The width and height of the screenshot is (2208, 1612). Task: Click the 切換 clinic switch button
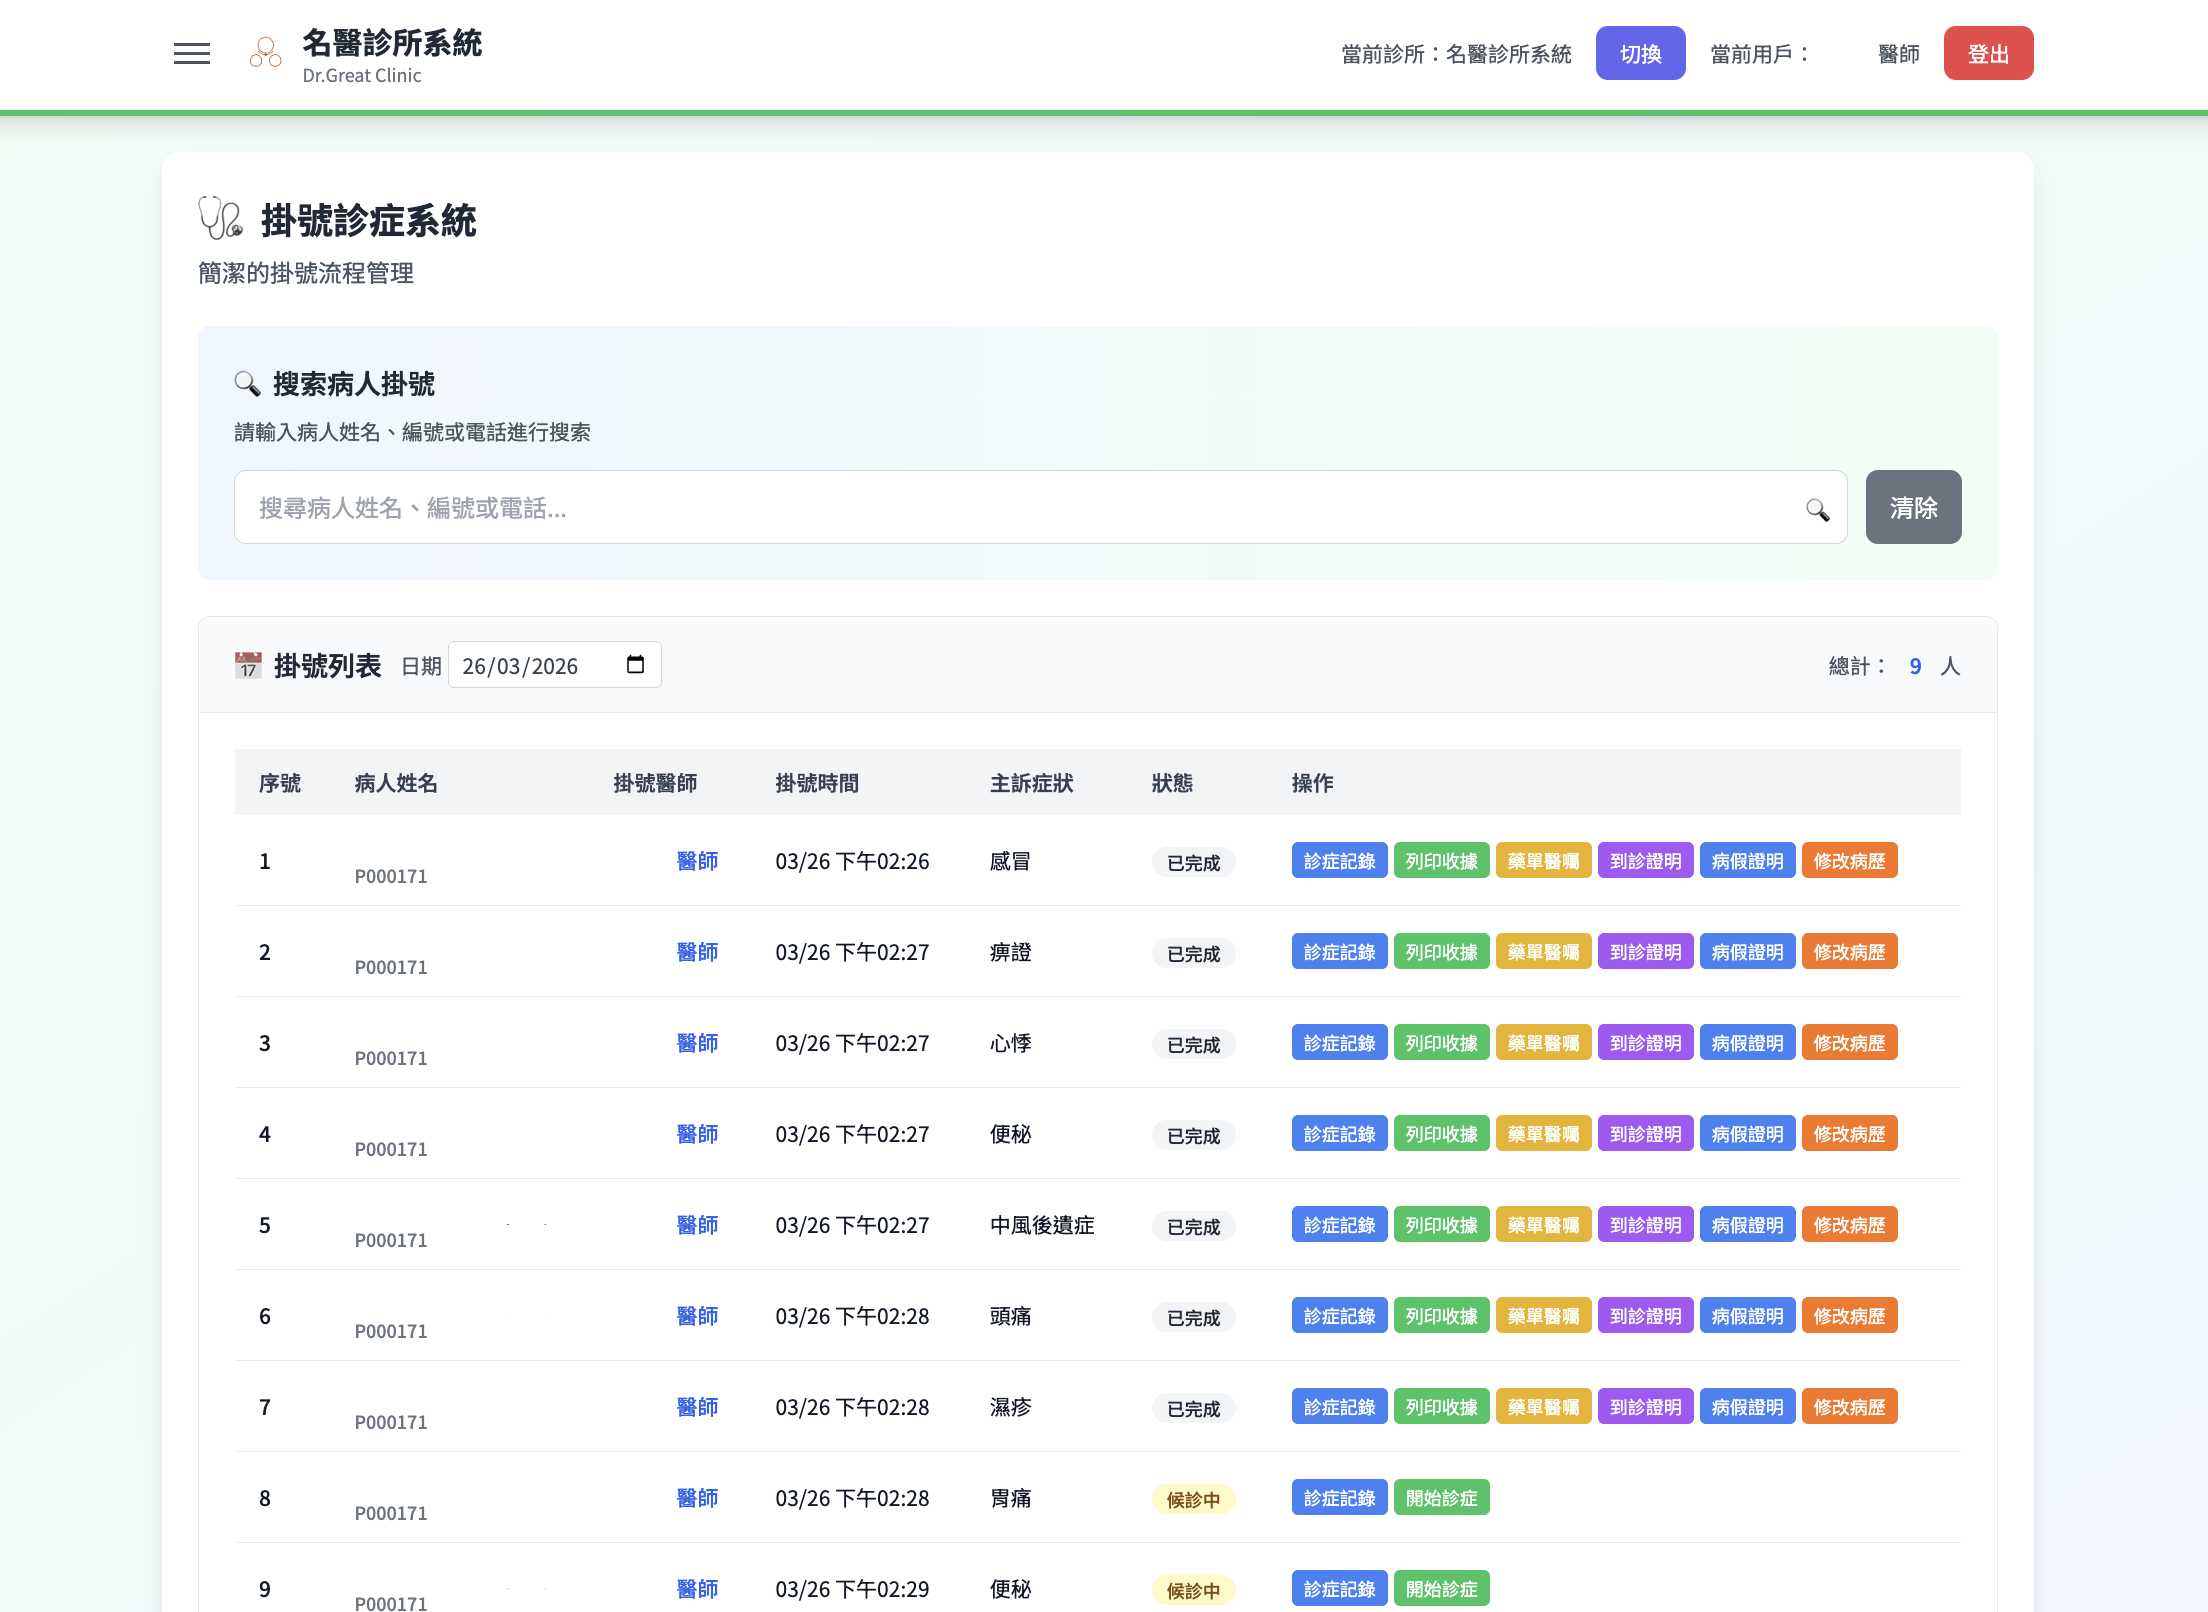pyautogui.click(x=1640, y=53)
